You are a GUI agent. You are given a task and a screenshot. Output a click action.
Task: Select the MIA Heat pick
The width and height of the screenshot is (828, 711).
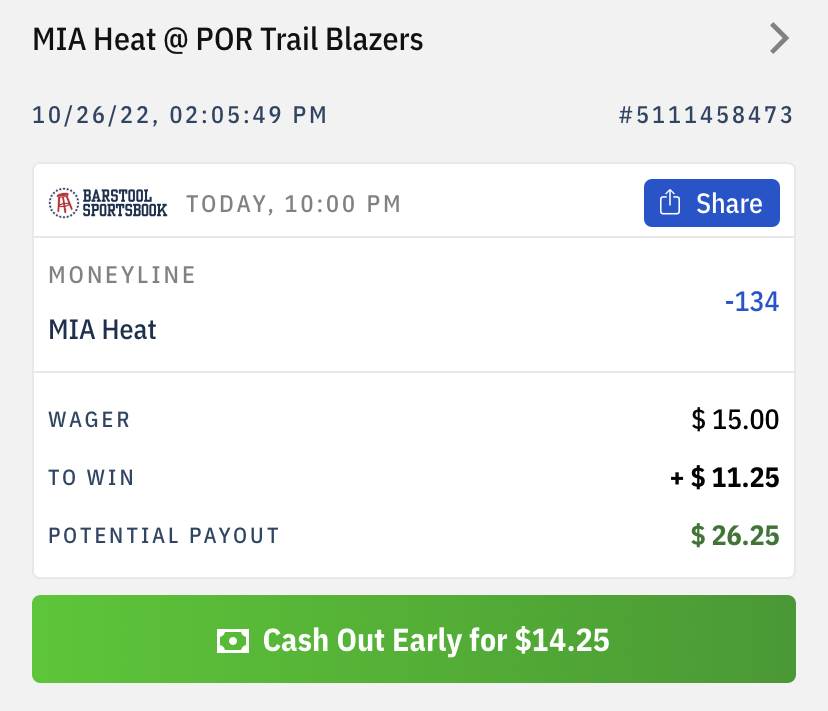(102, 329)
